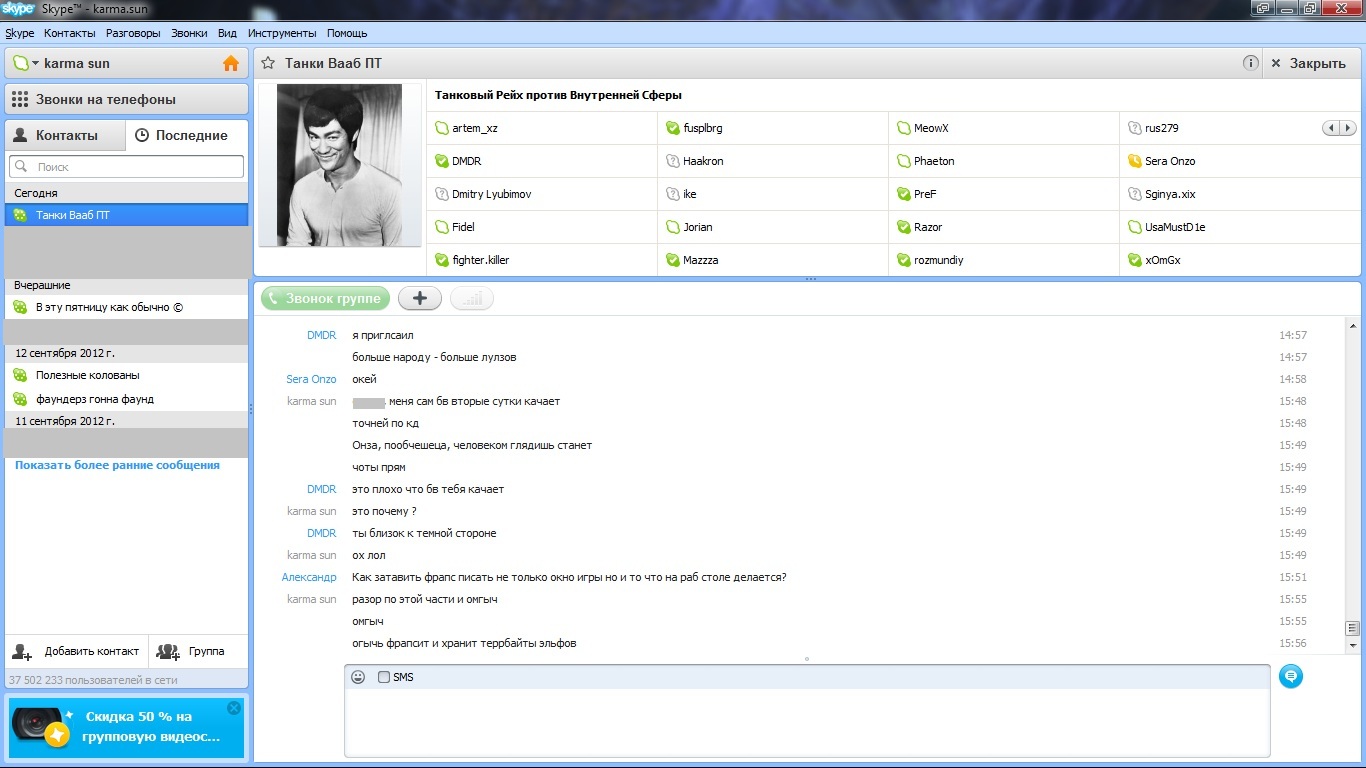Close the group video discount ad
Viewport: 1366px width, 768px height.
tap(234, 708)
